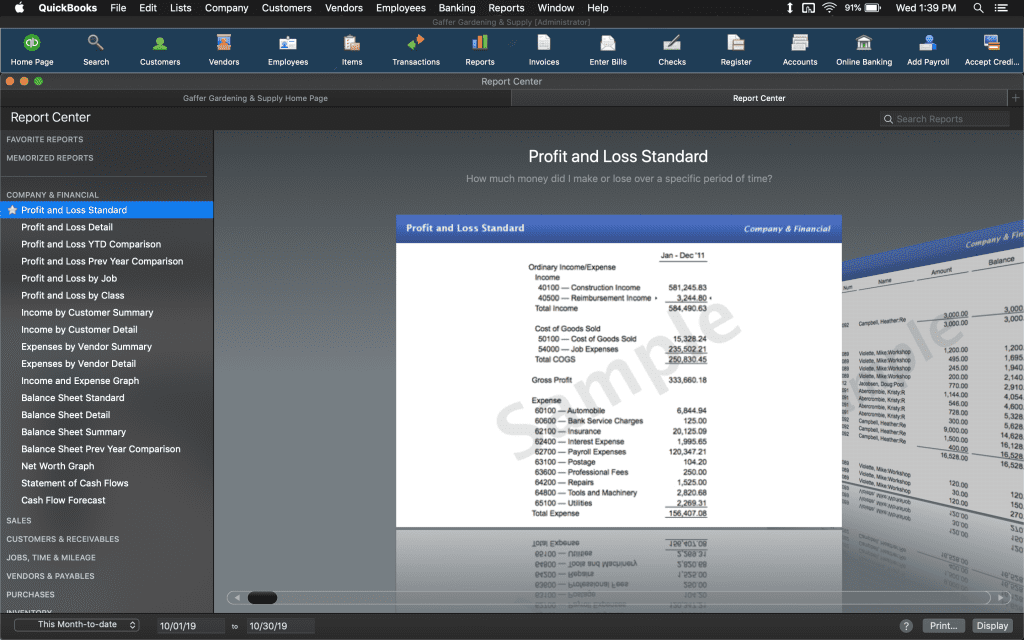Select the Statement of Cash Flows report
Image resolution: width=1024 pixels, height=640 pixels.
click(x=74, y=483)
